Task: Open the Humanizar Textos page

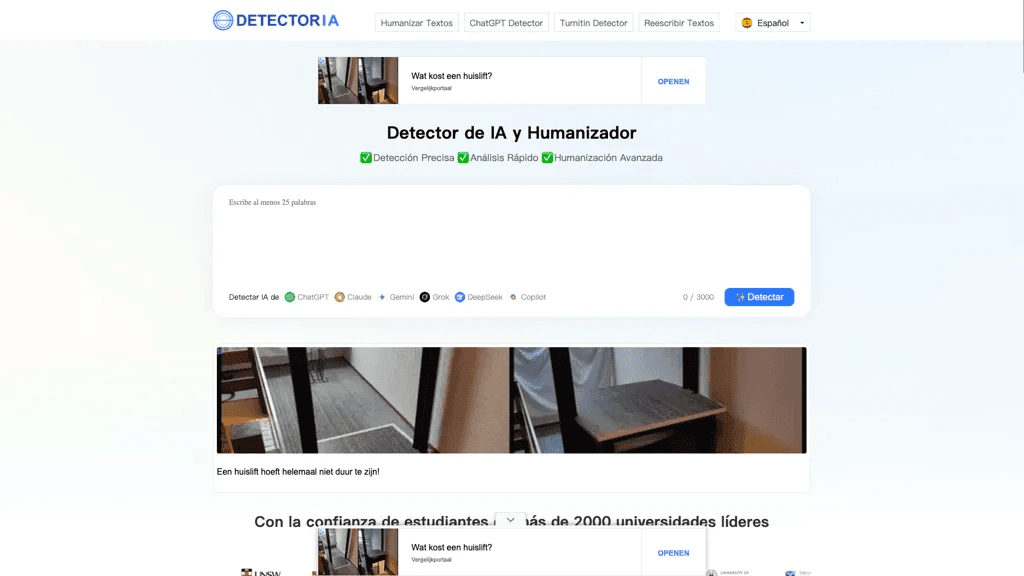Action: [417, 23]
